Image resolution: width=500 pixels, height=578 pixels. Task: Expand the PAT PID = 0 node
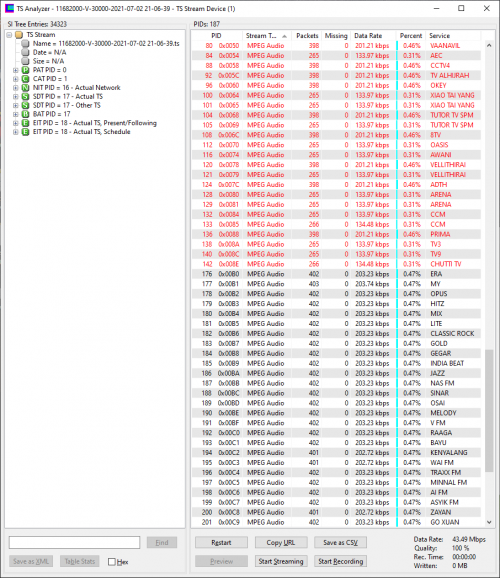pos(15,70)
